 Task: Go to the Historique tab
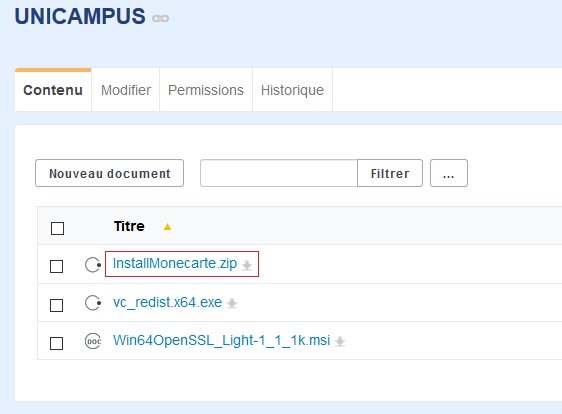click(x=292, y=90)
